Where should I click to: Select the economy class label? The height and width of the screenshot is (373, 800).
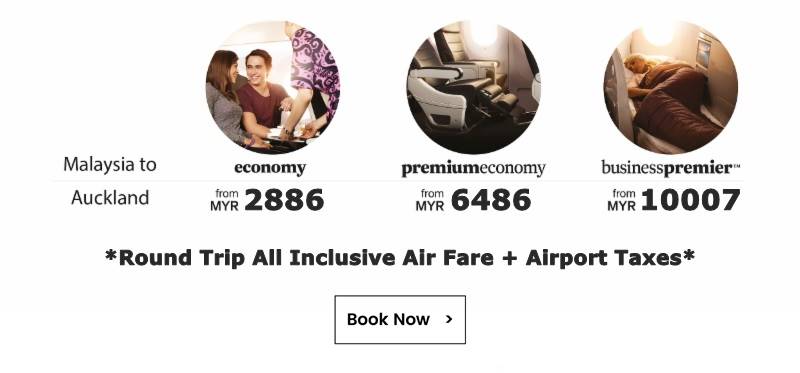point(270,168)
